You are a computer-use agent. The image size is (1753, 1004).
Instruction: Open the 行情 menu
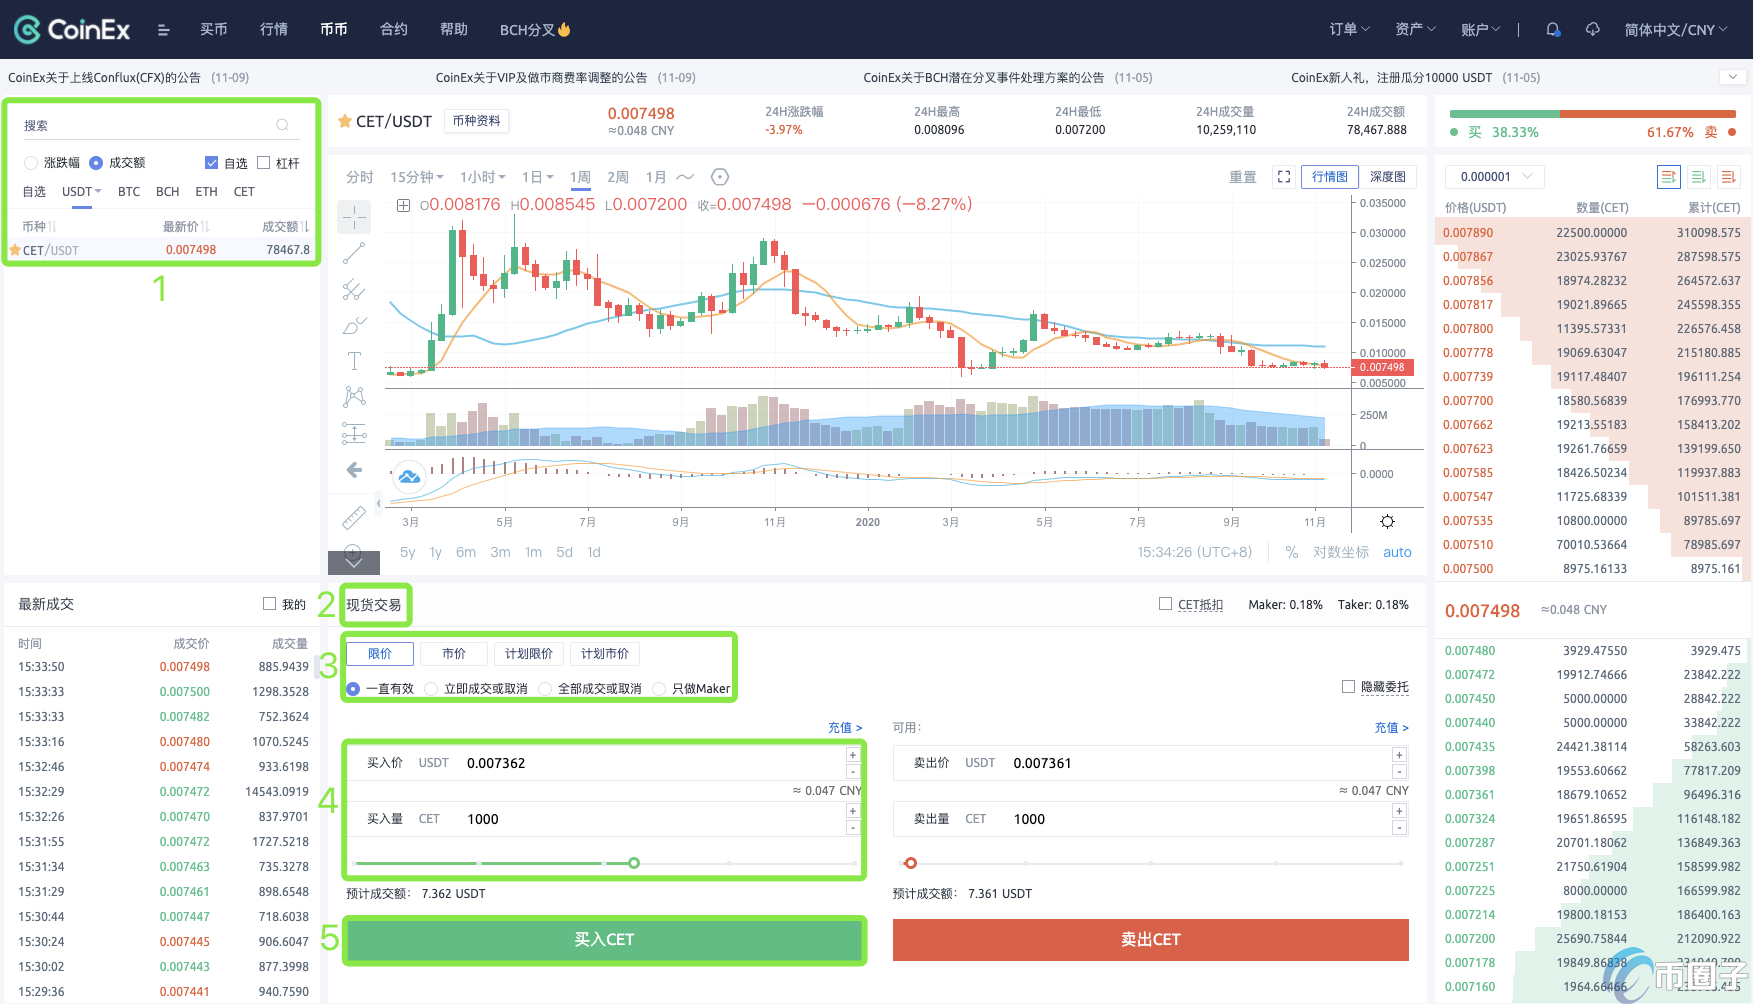point(274,30)
